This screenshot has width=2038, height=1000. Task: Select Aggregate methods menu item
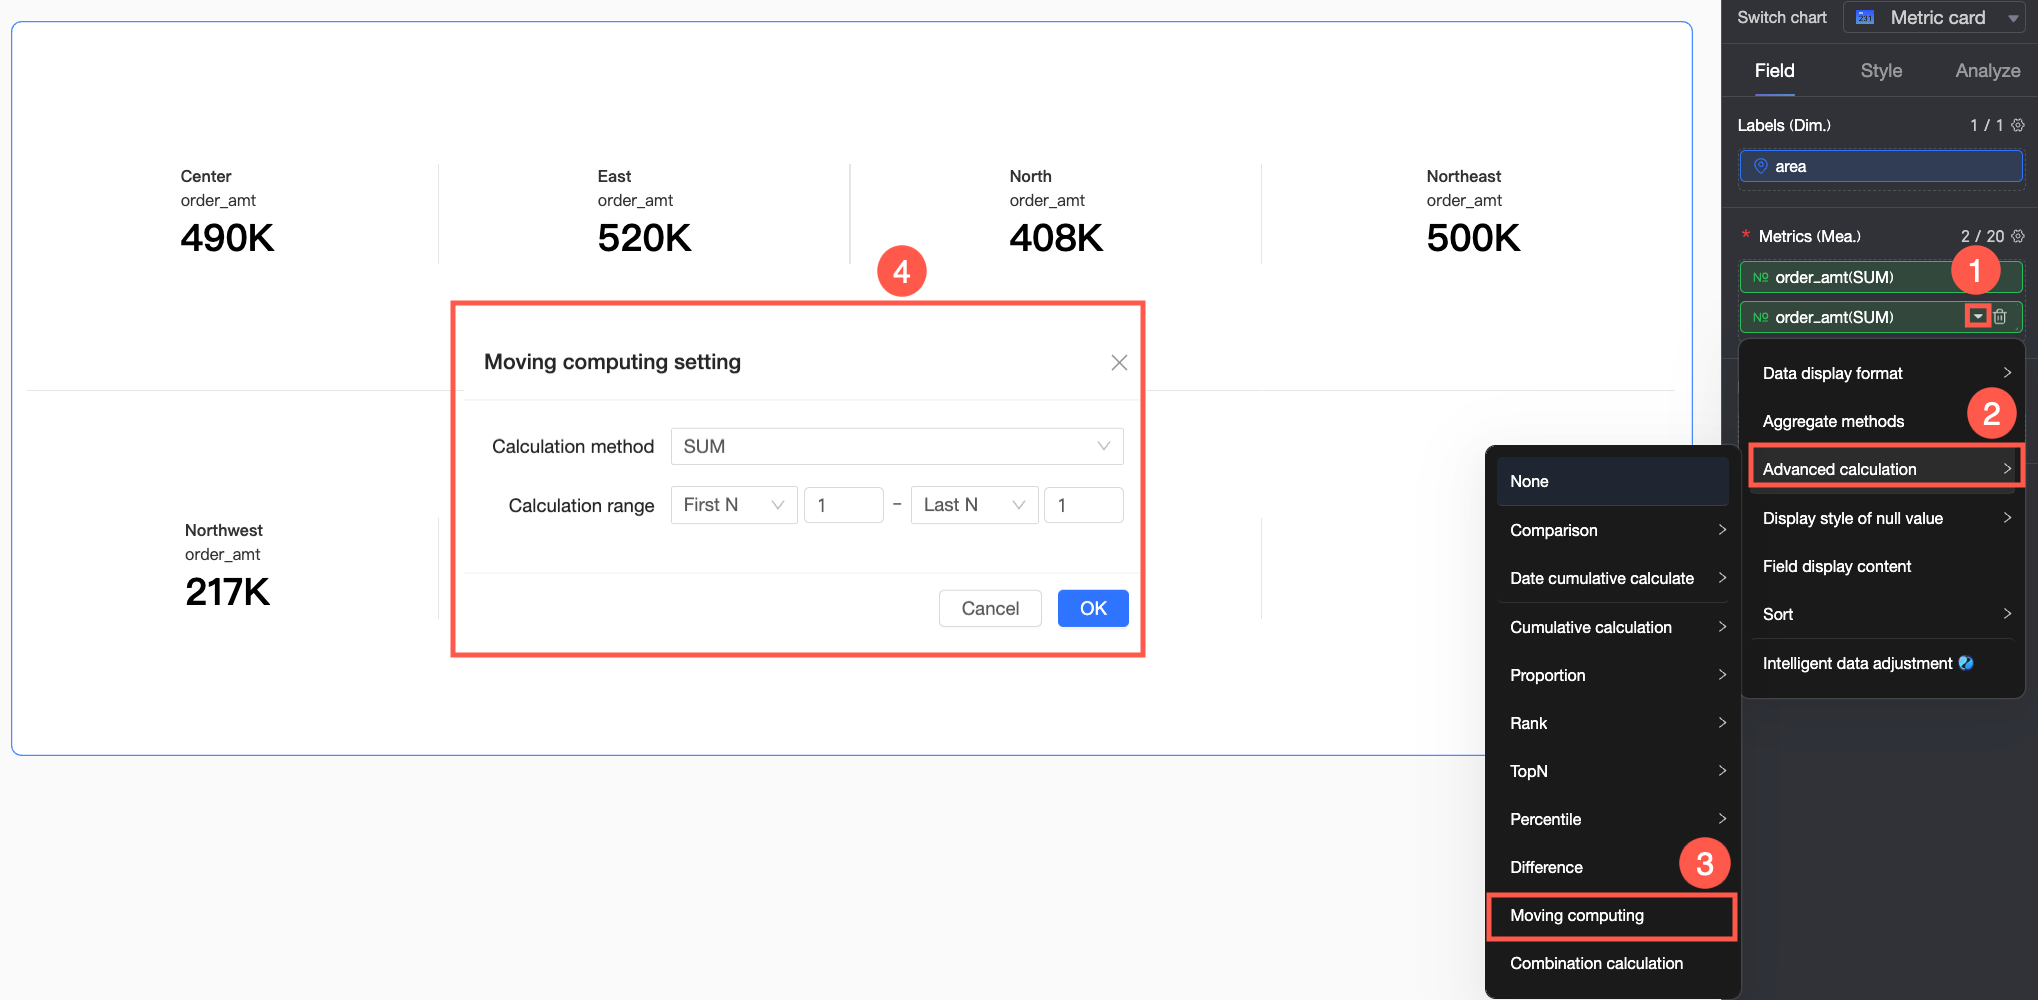tap(1883, 421)
